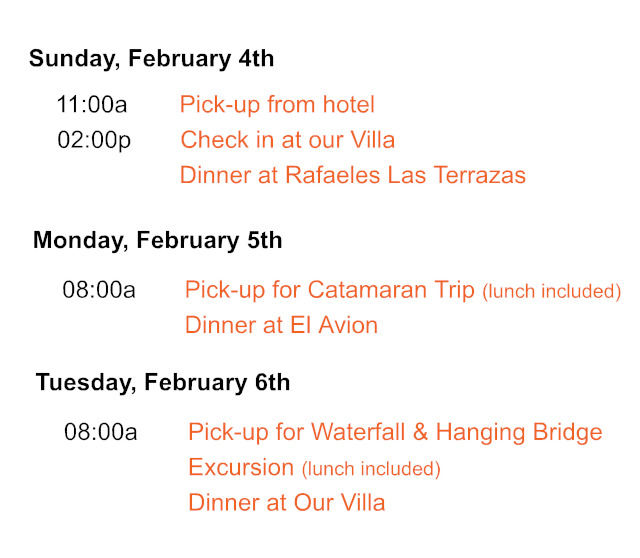Click the 11:00a time entry
The image size is (640, 558).
coord(92,104)
